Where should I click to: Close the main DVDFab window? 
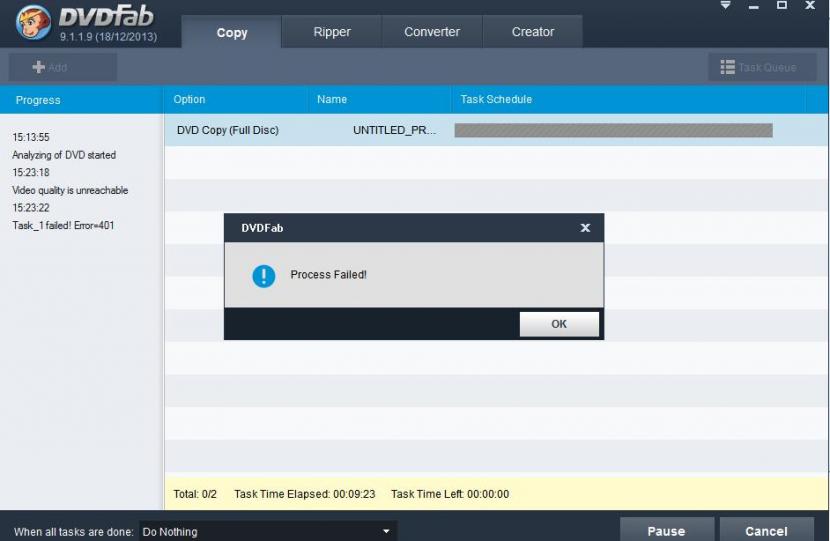pos(810,5)
